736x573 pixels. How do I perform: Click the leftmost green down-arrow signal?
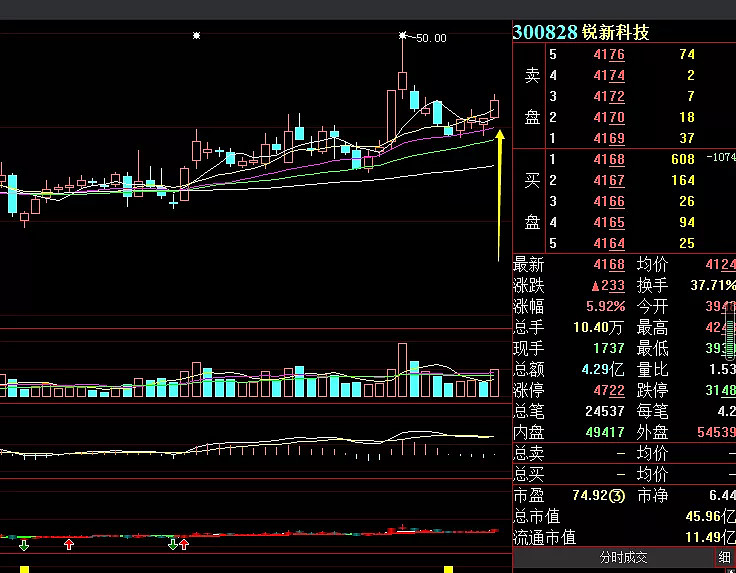24,545
